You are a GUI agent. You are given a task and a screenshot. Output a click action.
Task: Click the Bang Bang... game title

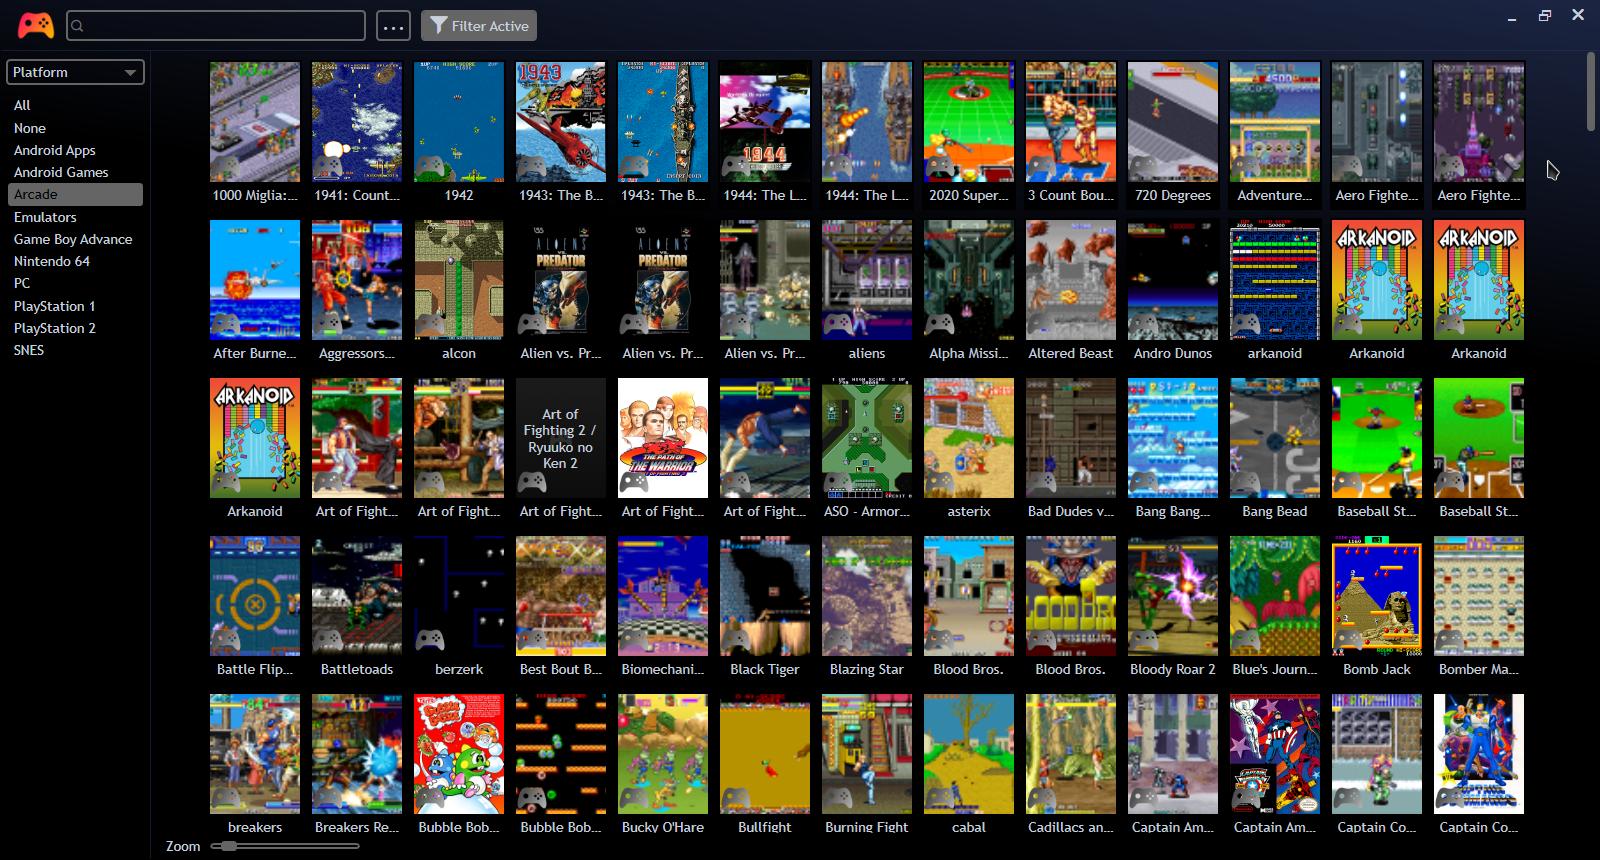(x=1173, y=511)
